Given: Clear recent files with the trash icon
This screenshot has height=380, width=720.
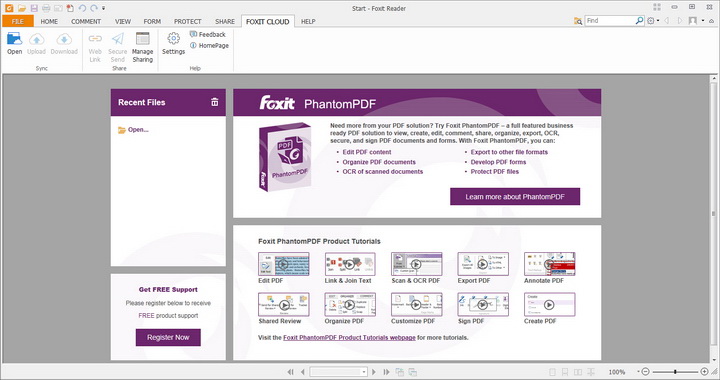Looking at the screenshot, I should click(214, 102).
